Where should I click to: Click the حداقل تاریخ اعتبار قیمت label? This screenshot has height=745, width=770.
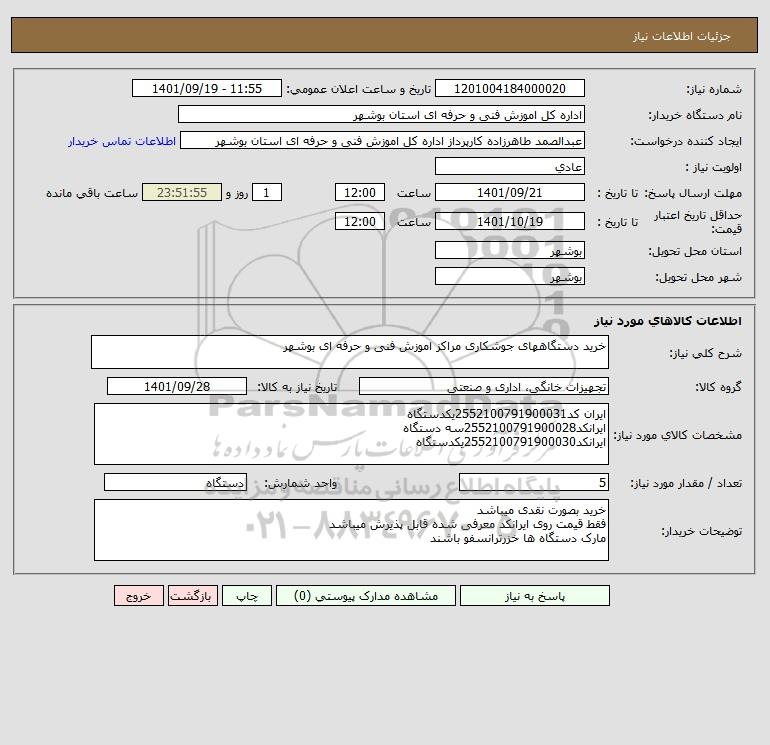(698, 222)
